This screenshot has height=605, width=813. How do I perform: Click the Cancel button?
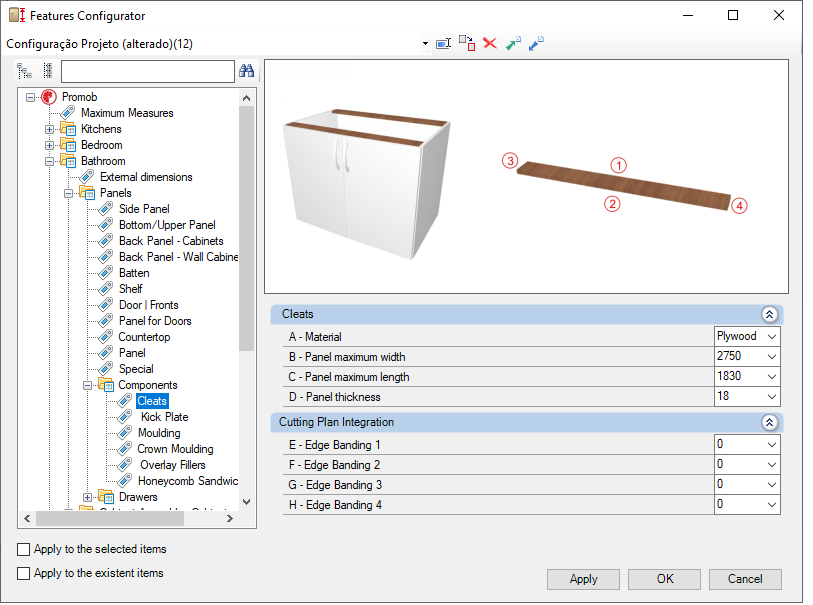pos(745,579)
